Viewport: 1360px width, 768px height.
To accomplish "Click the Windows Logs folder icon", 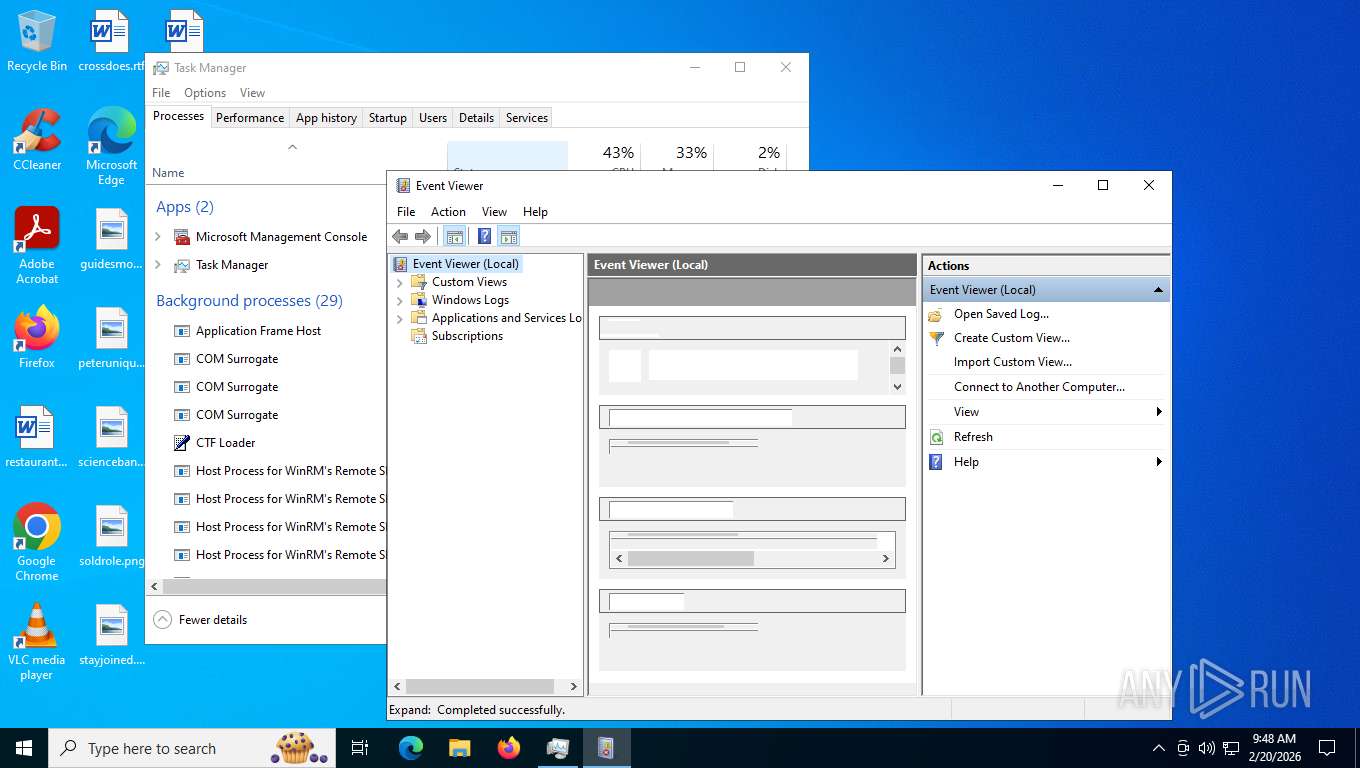I will (x=419, y=300).
